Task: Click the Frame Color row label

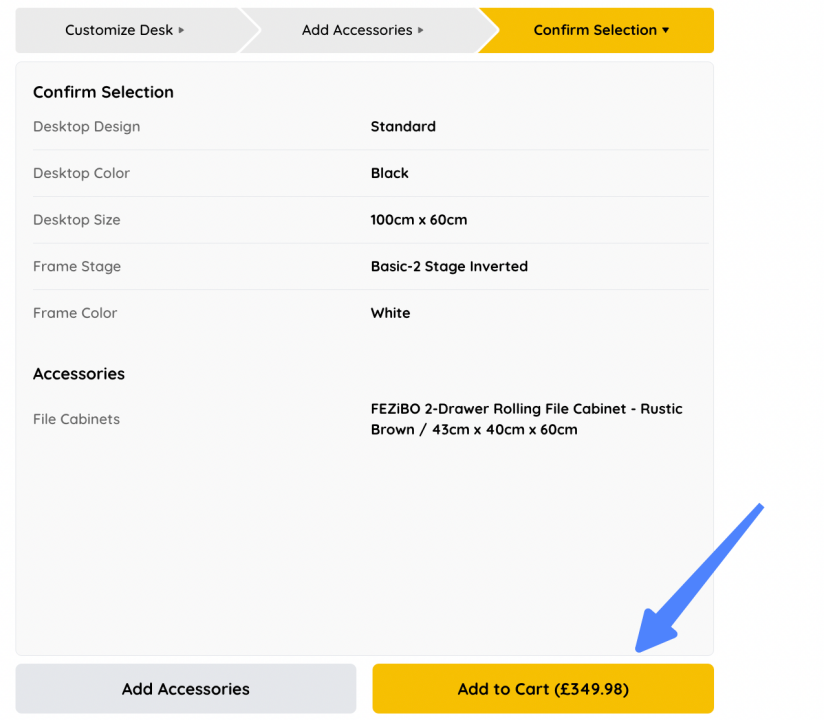Action: tap(75, 313)
